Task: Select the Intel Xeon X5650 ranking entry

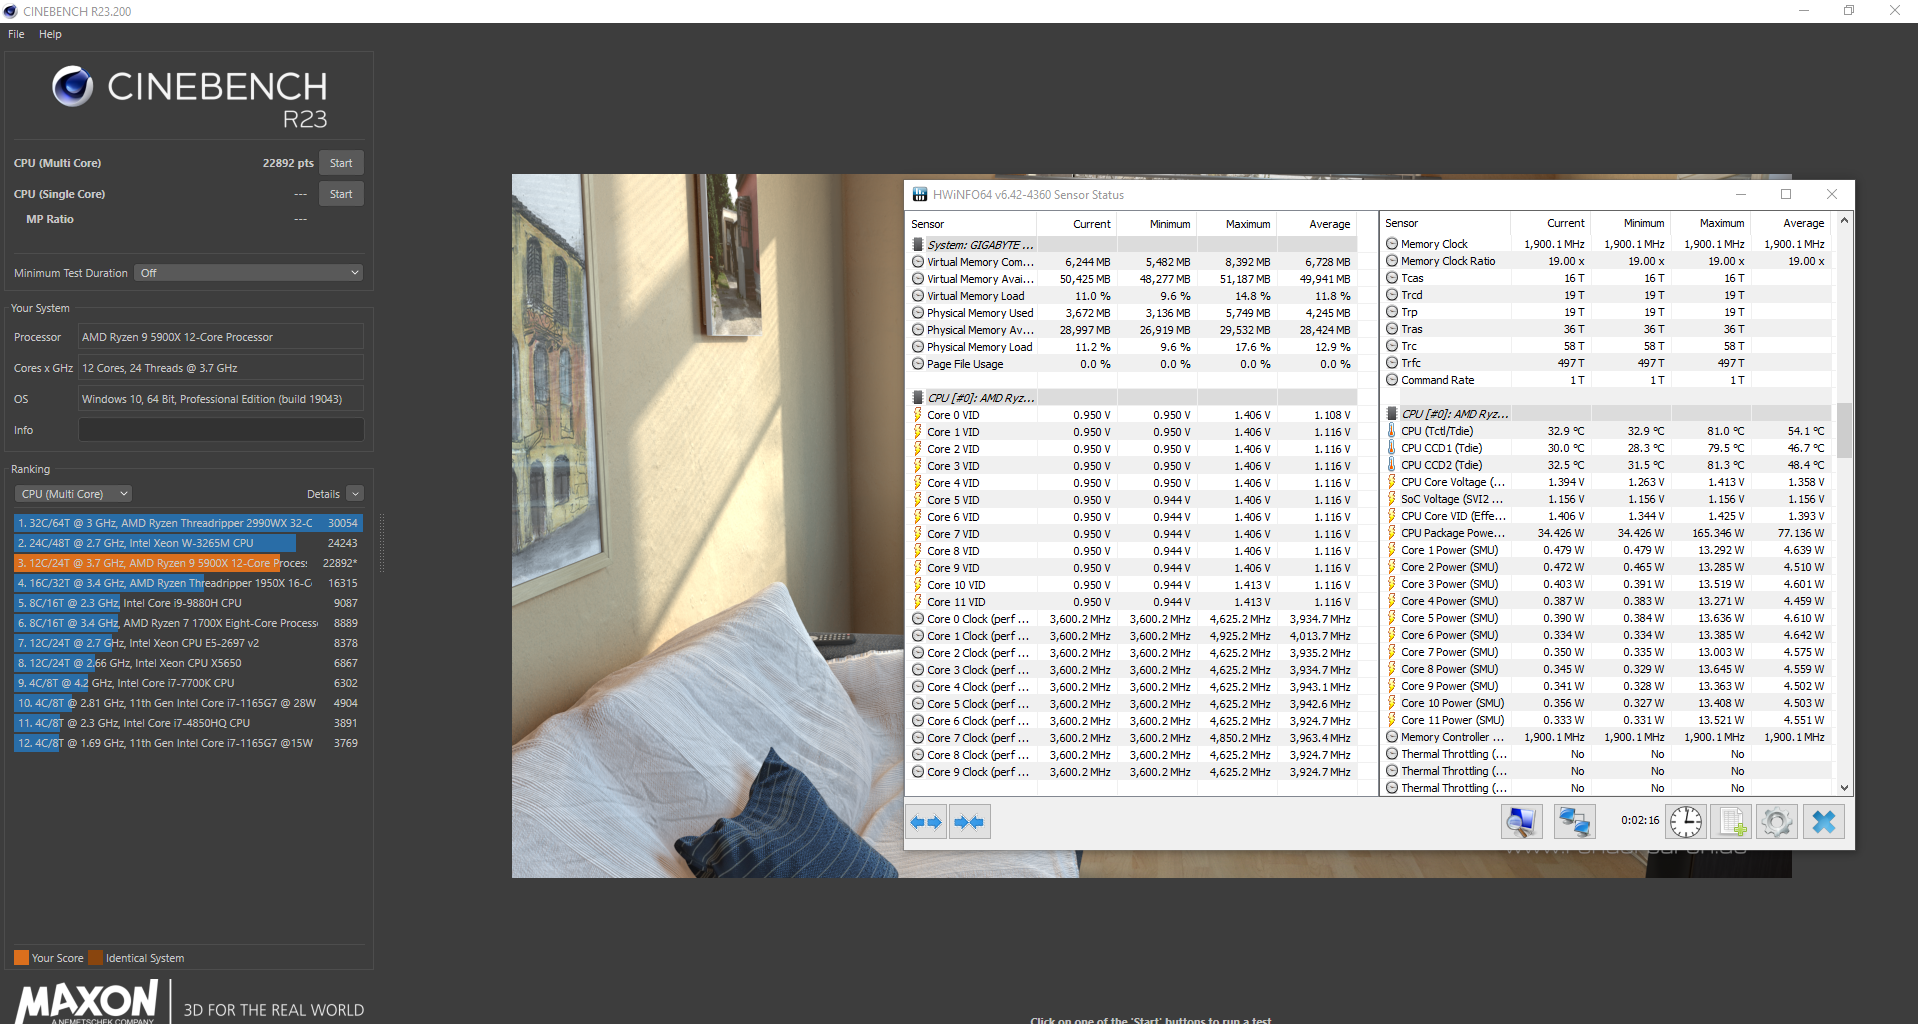Action: [188, 663]
